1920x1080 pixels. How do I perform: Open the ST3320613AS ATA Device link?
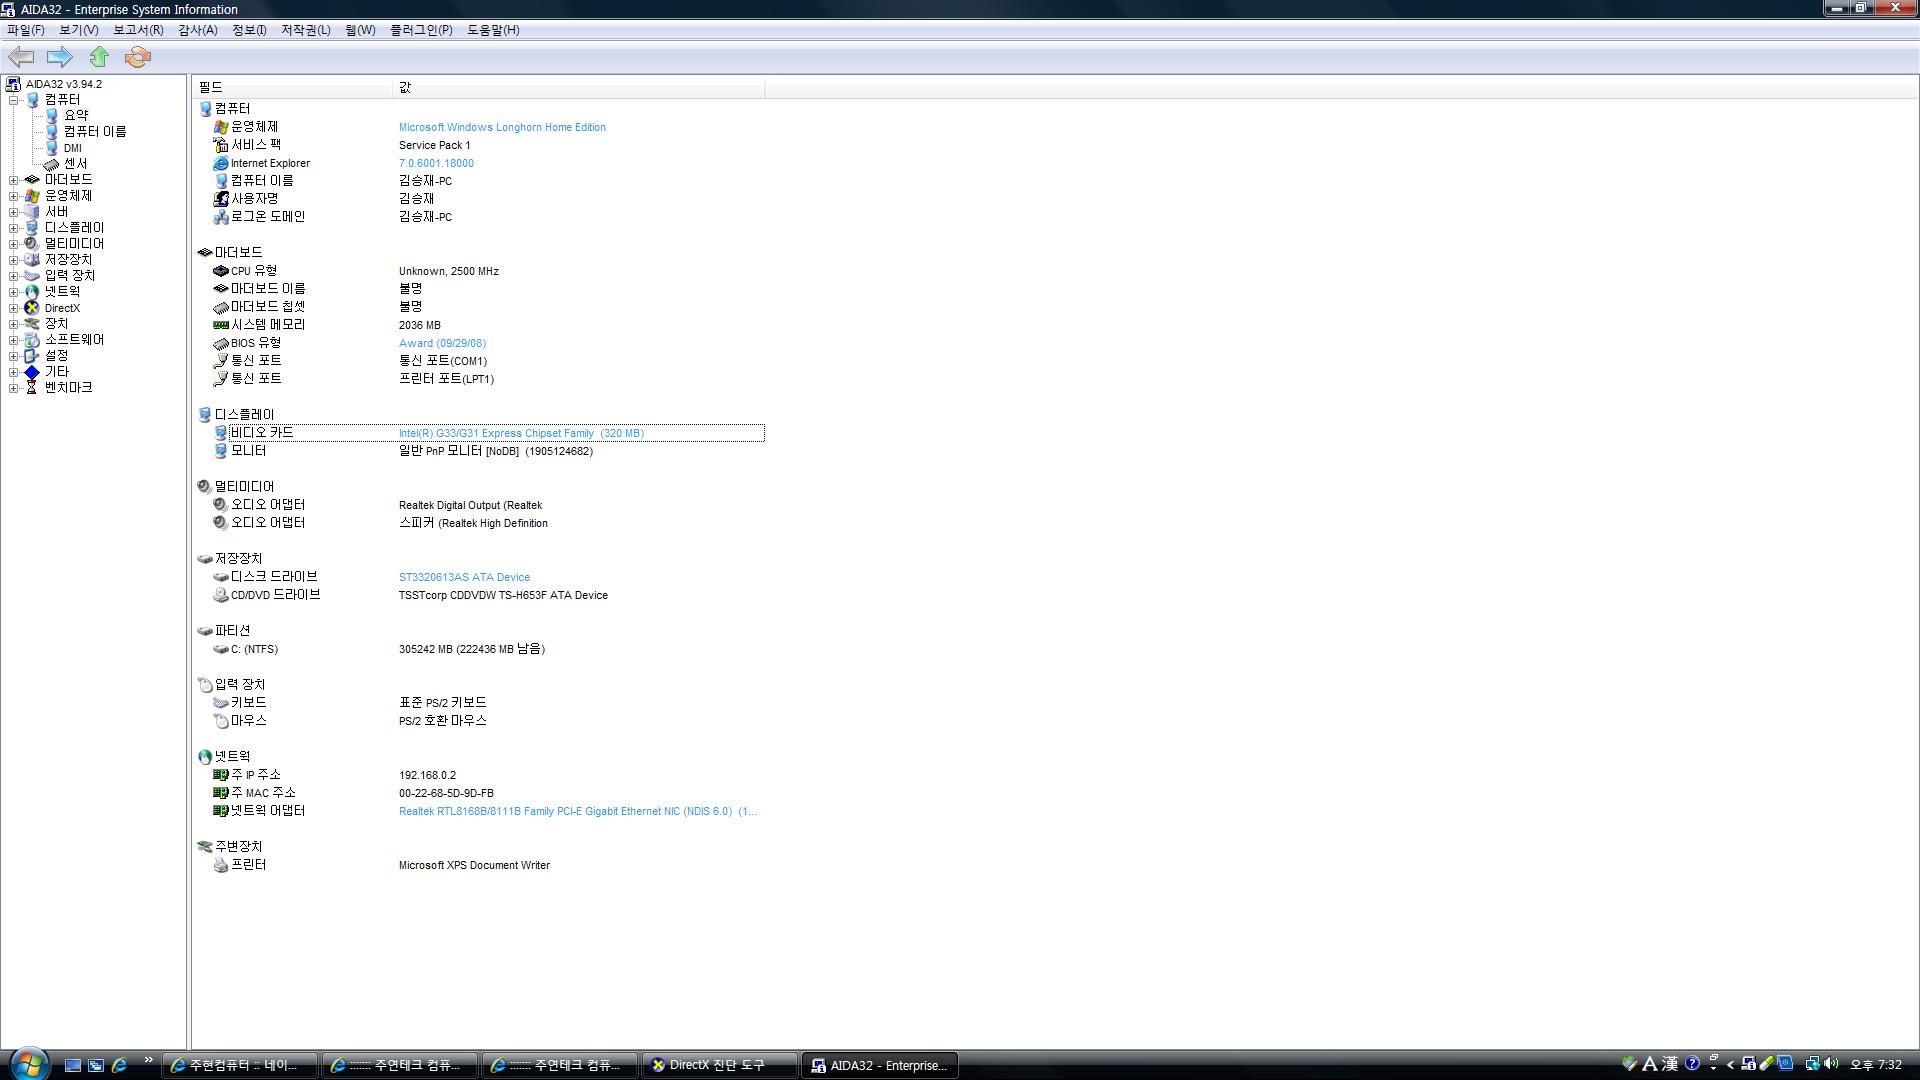tap(464, 577)
